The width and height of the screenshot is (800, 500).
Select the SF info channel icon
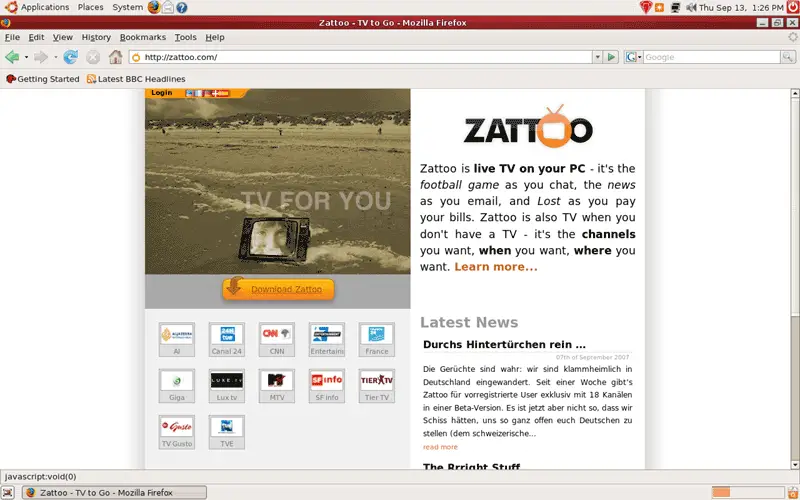click(327, 386)
